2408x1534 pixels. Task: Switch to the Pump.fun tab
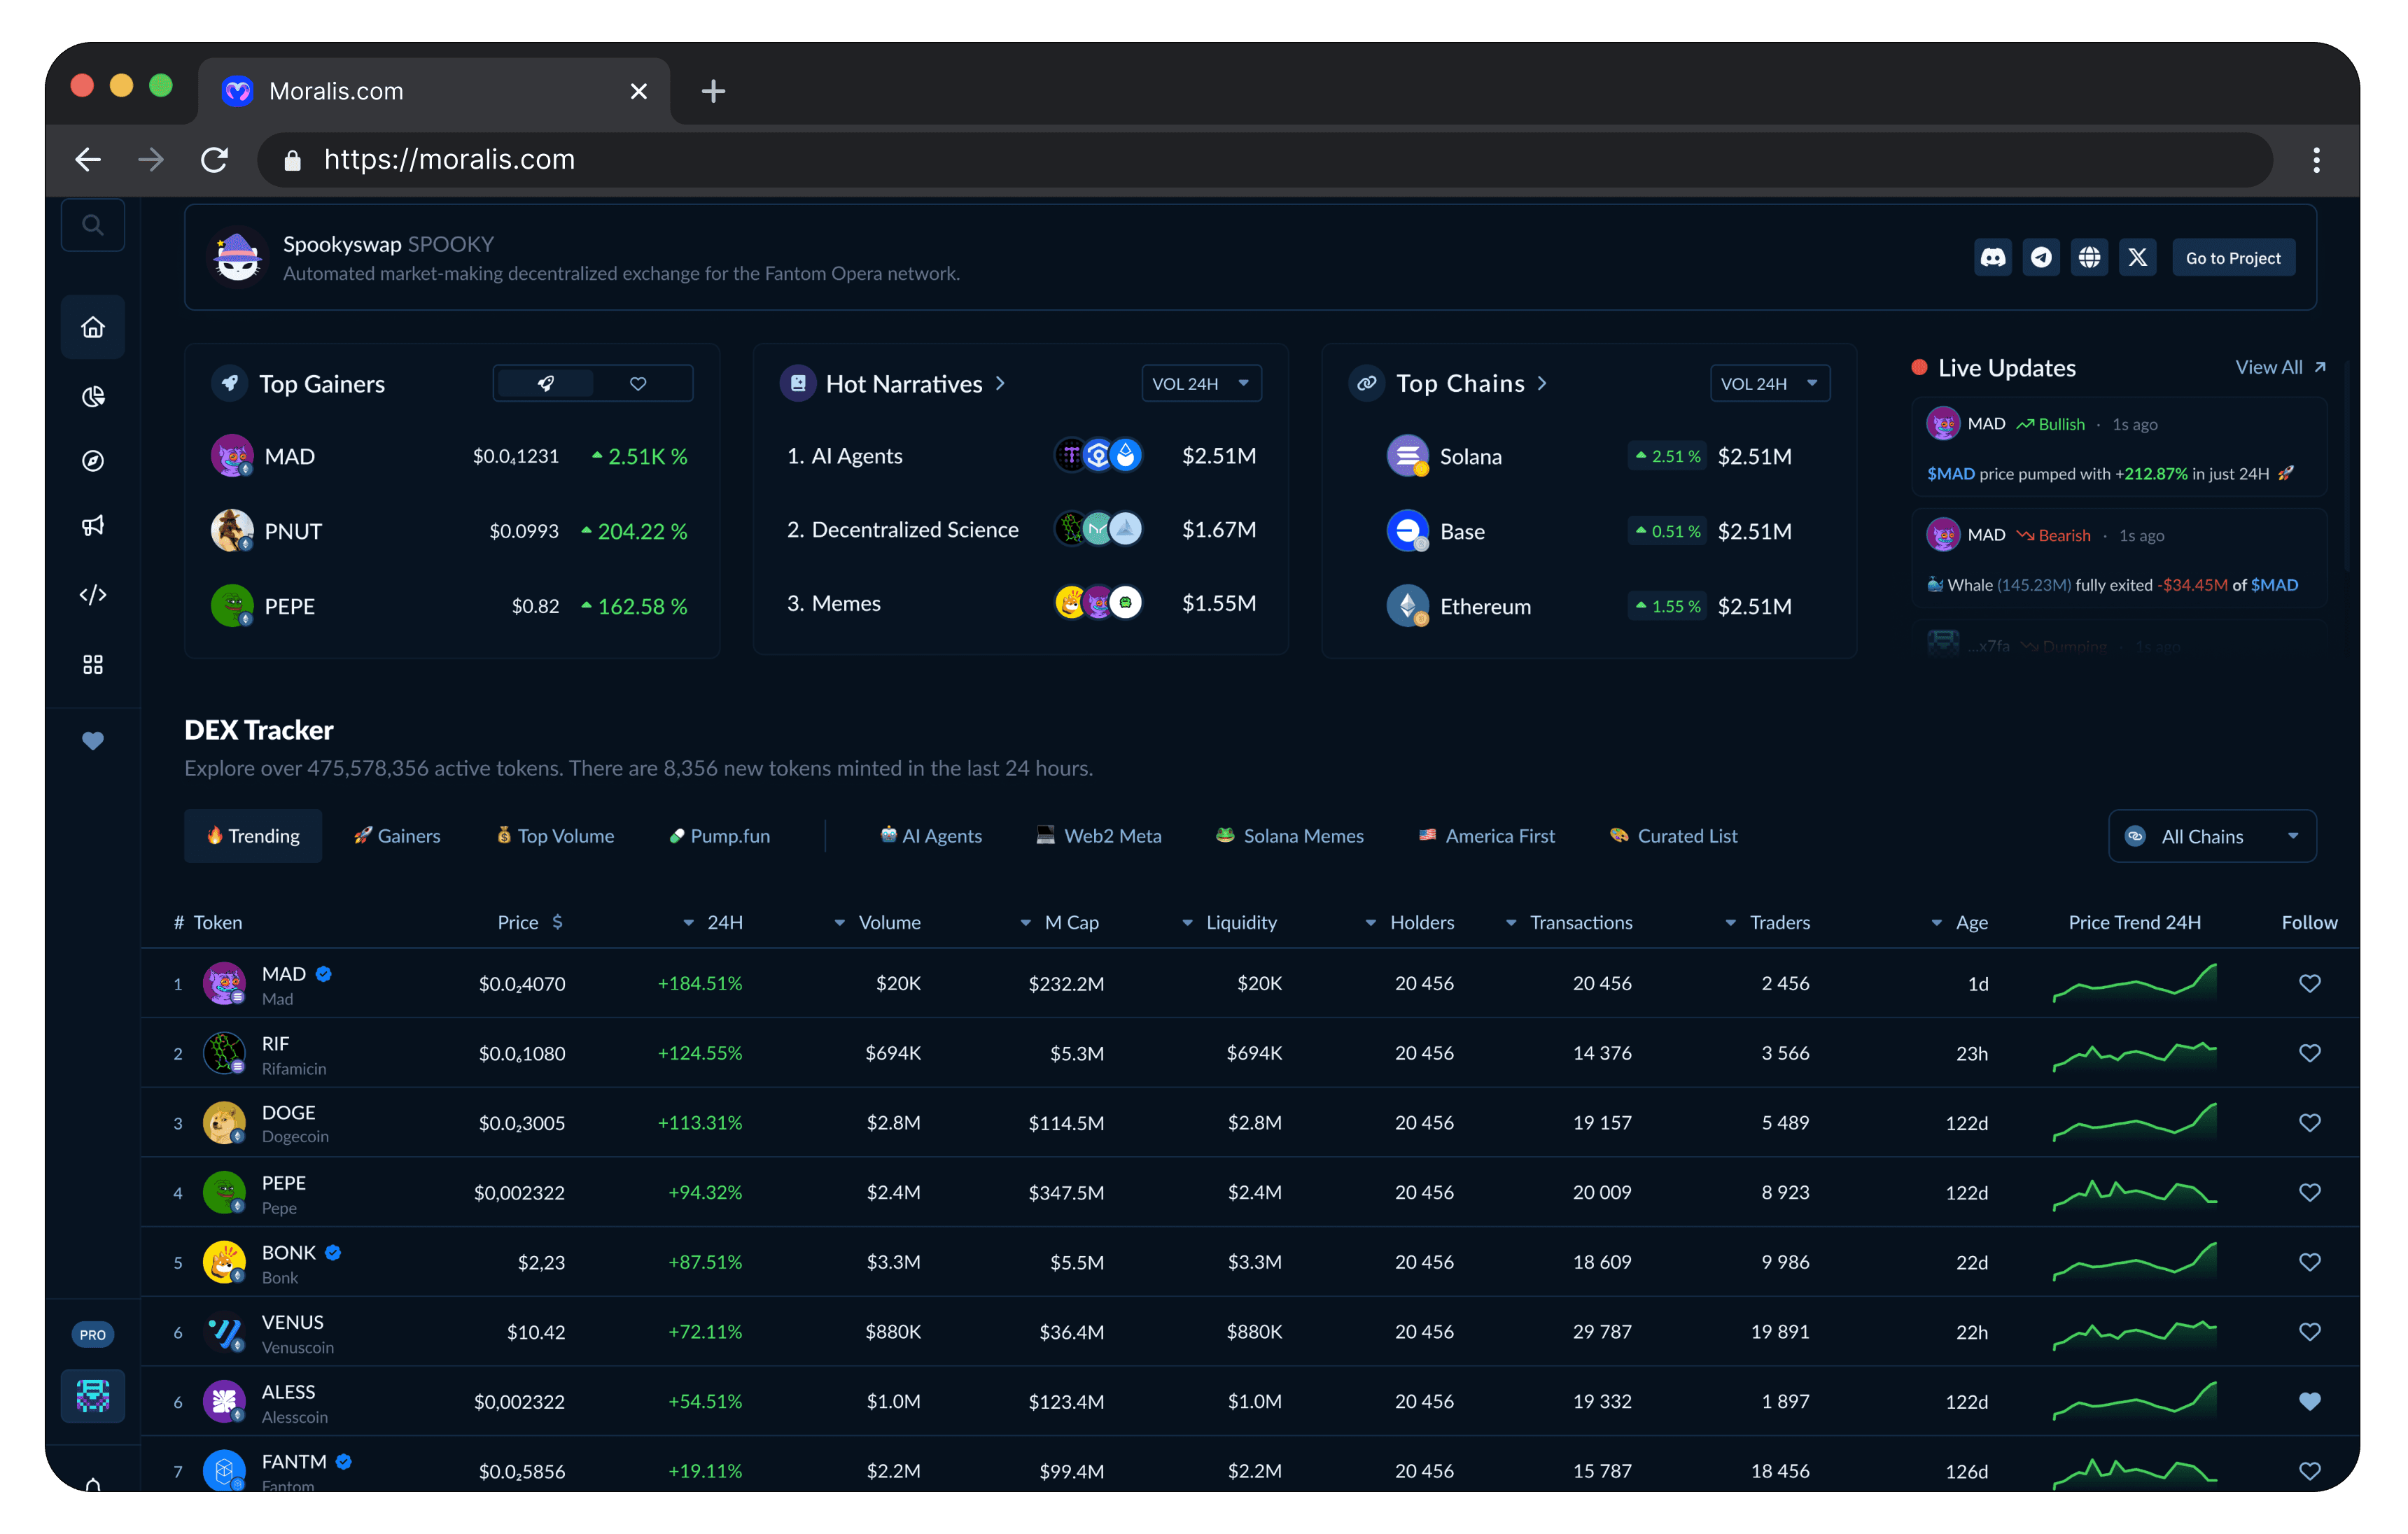pyautogui.click(x=719, y=836)
